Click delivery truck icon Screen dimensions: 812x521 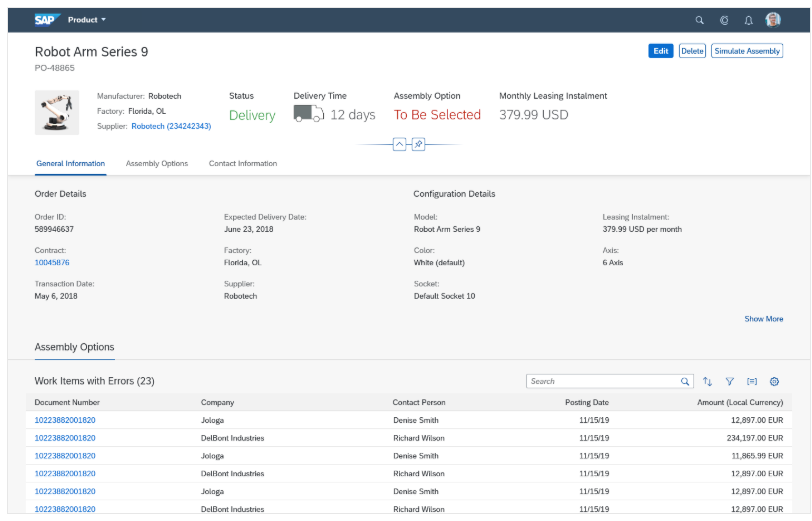pos(309,113)
